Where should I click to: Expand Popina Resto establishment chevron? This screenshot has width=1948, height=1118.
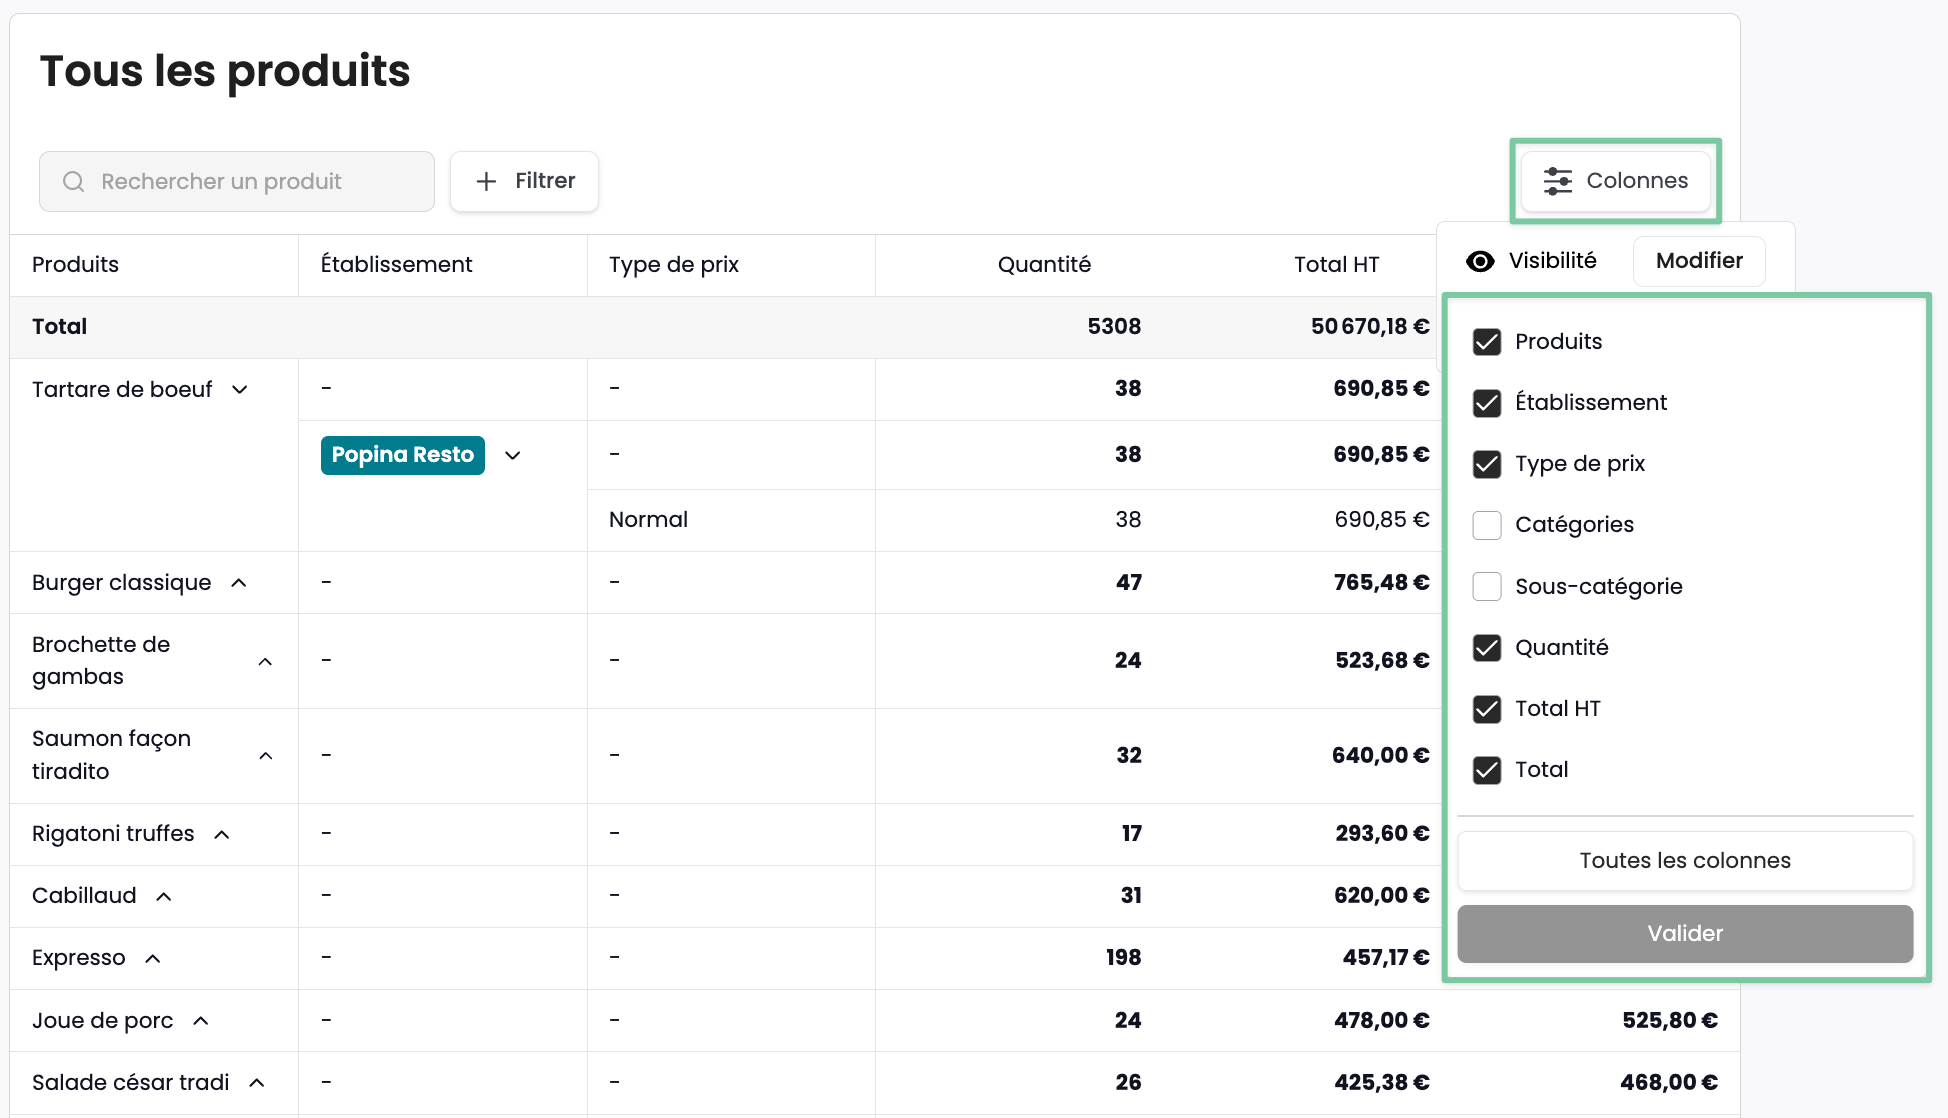click(513, 455)
